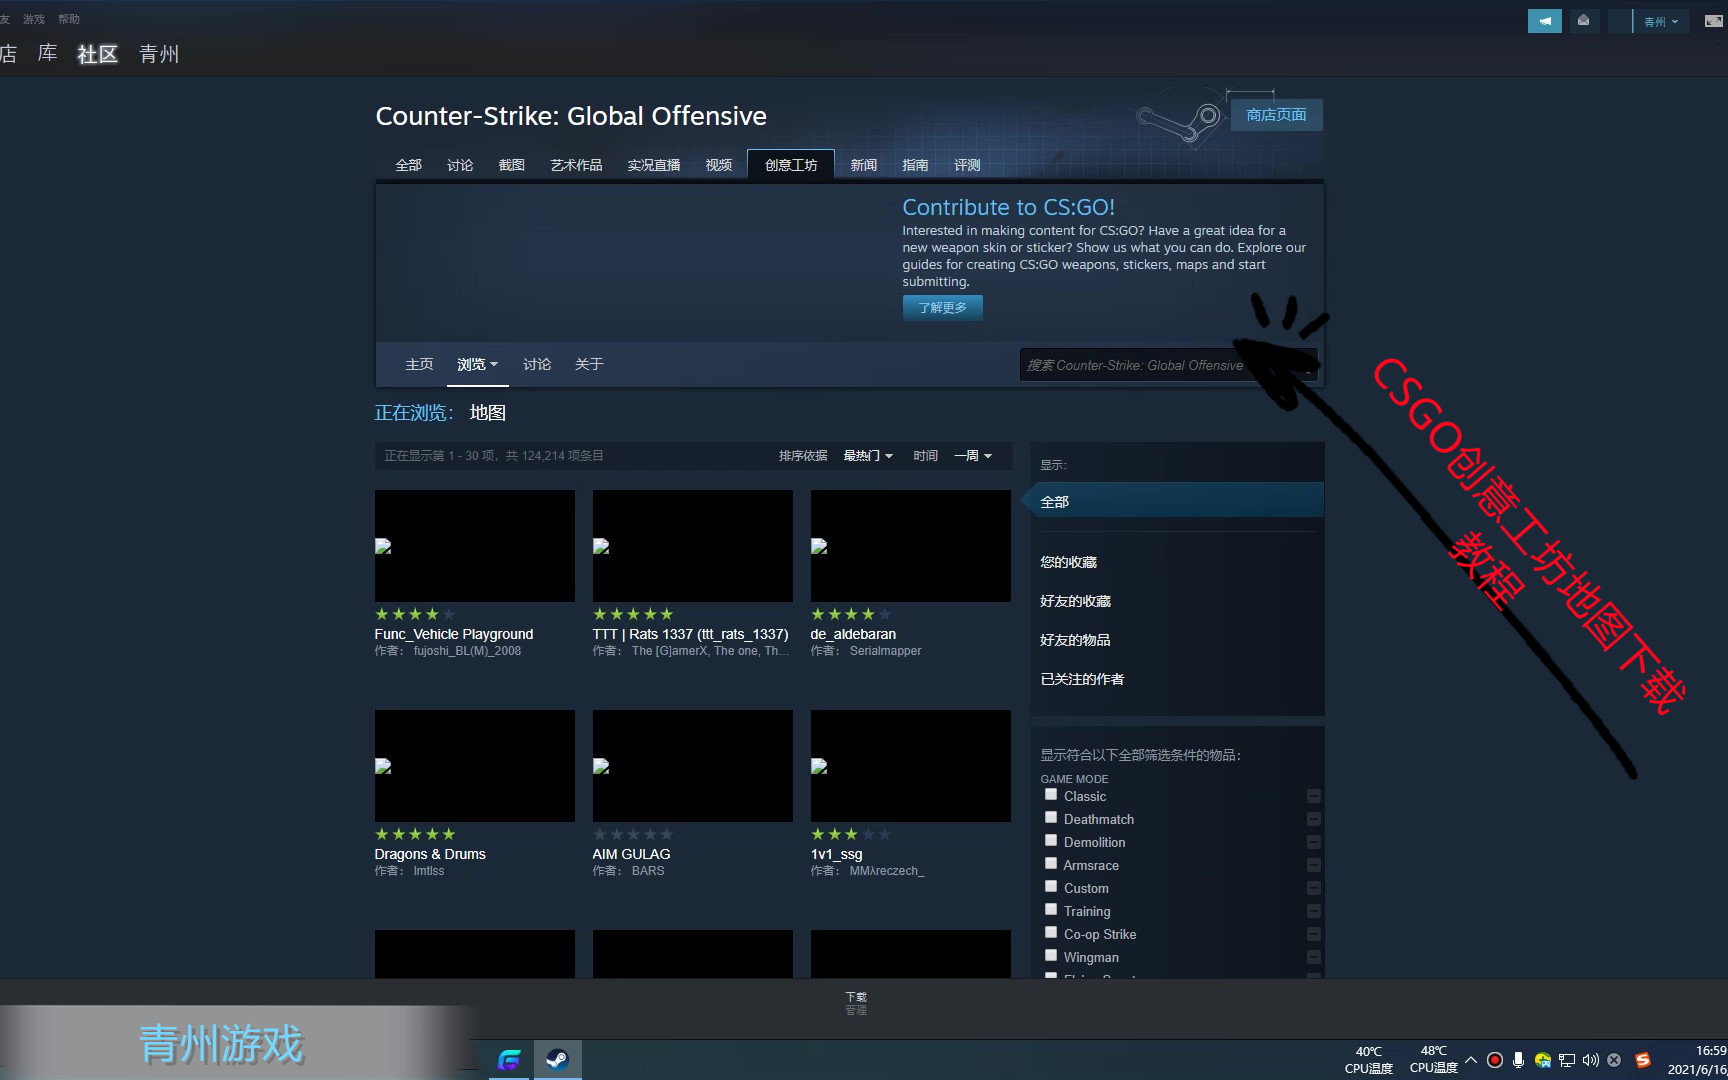Open the 最热门 sort dropdown

coord(867,455)
